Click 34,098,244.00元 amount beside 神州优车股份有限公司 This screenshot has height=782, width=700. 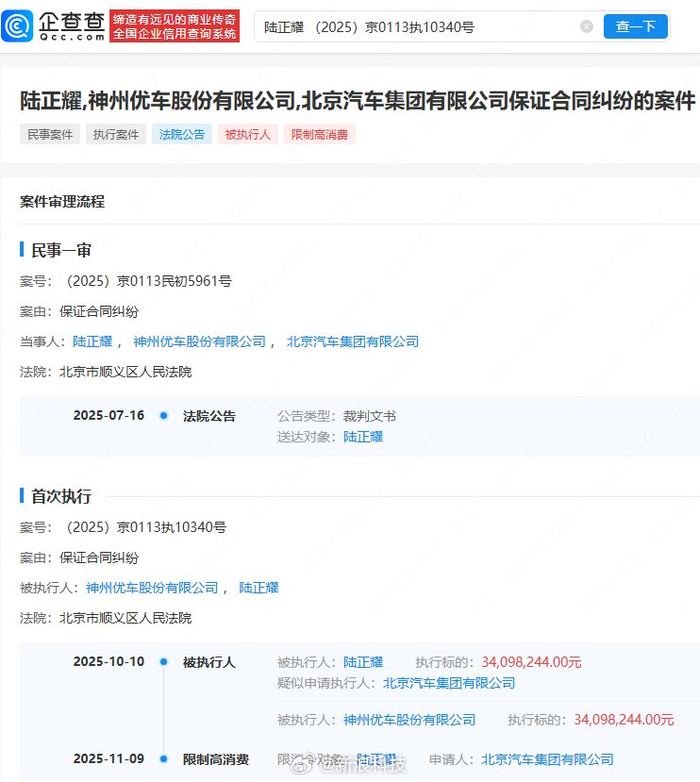[x=624, y=720]
